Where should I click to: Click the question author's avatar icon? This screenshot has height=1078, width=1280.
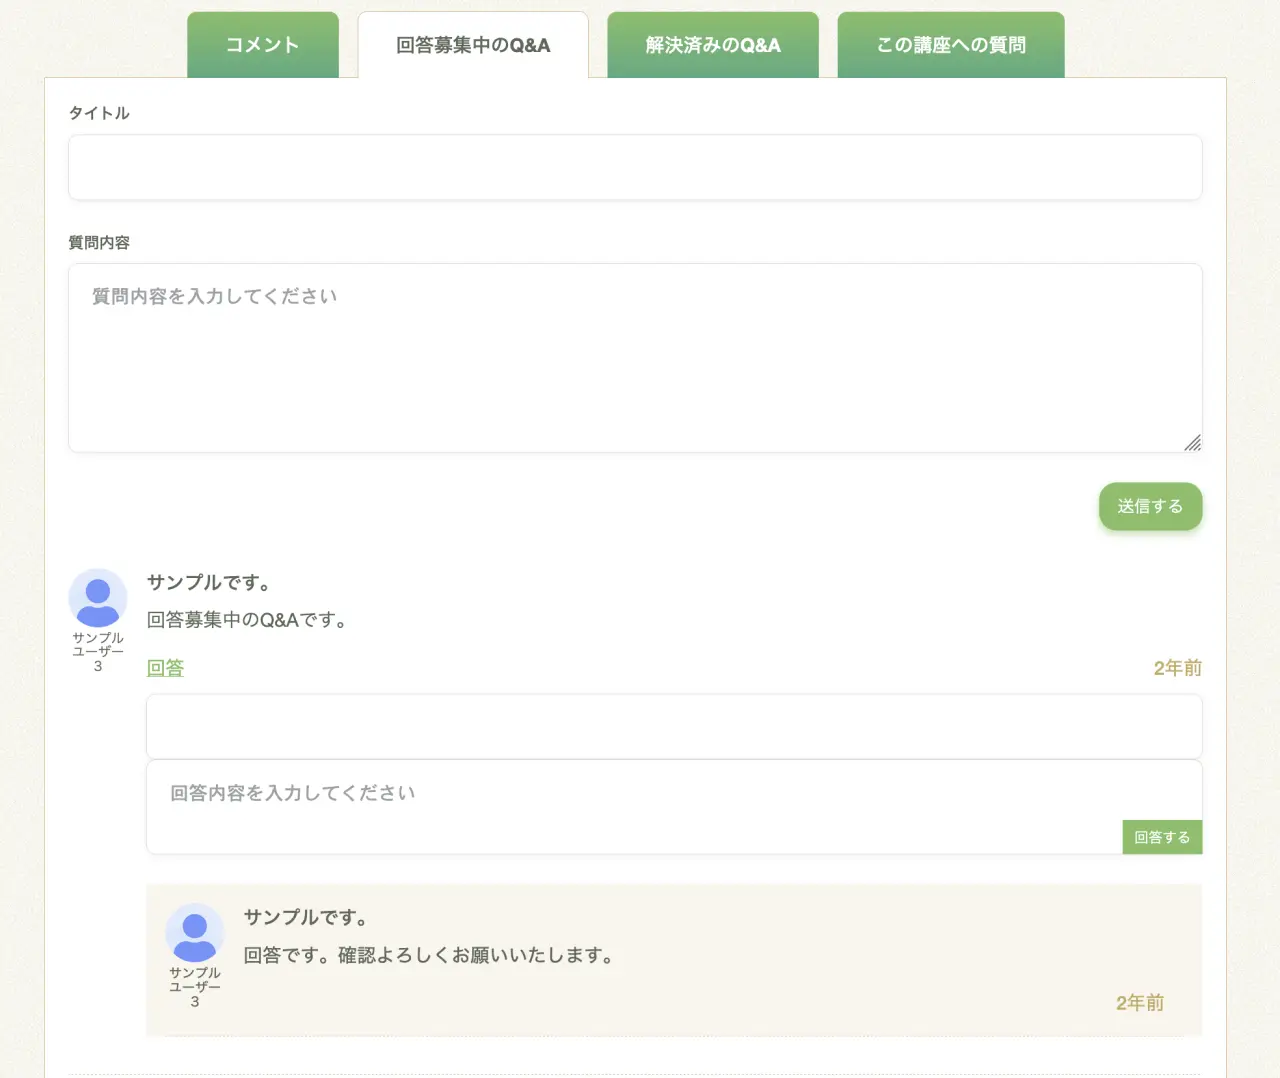[x=98, y=598]
